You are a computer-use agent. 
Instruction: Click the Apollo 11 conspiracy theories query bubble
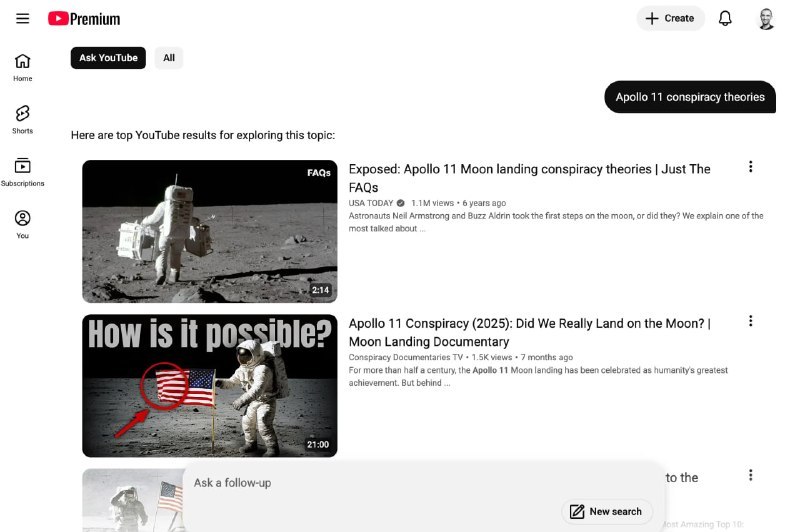click(690, 97)
